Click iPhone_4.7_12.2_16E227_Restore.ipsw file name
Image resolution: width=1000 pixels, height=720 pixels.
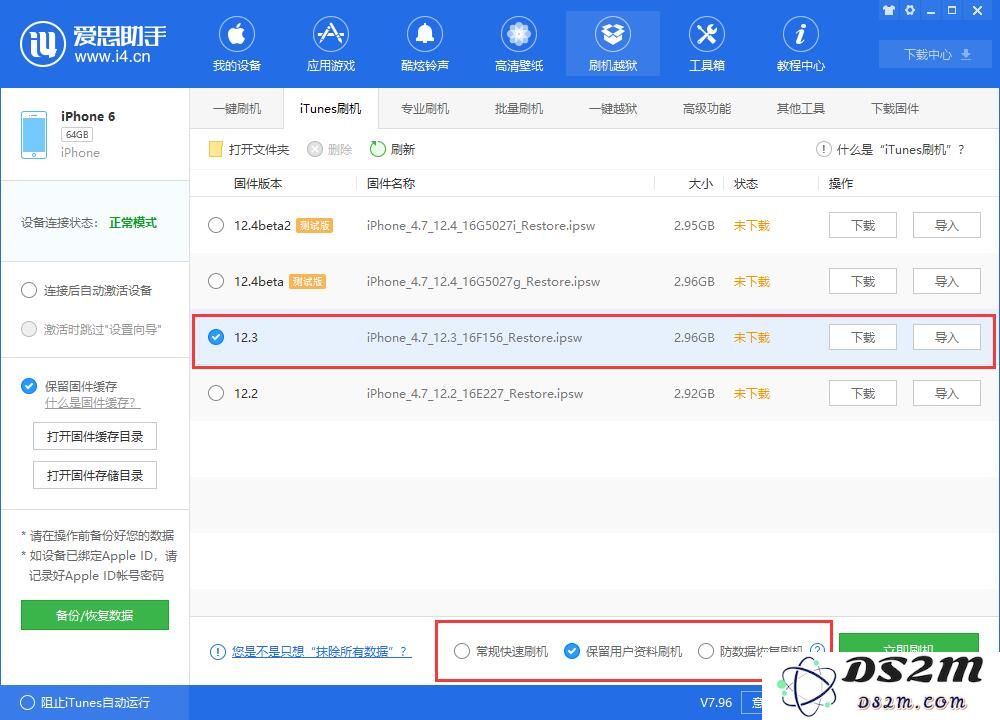(475, 393)
